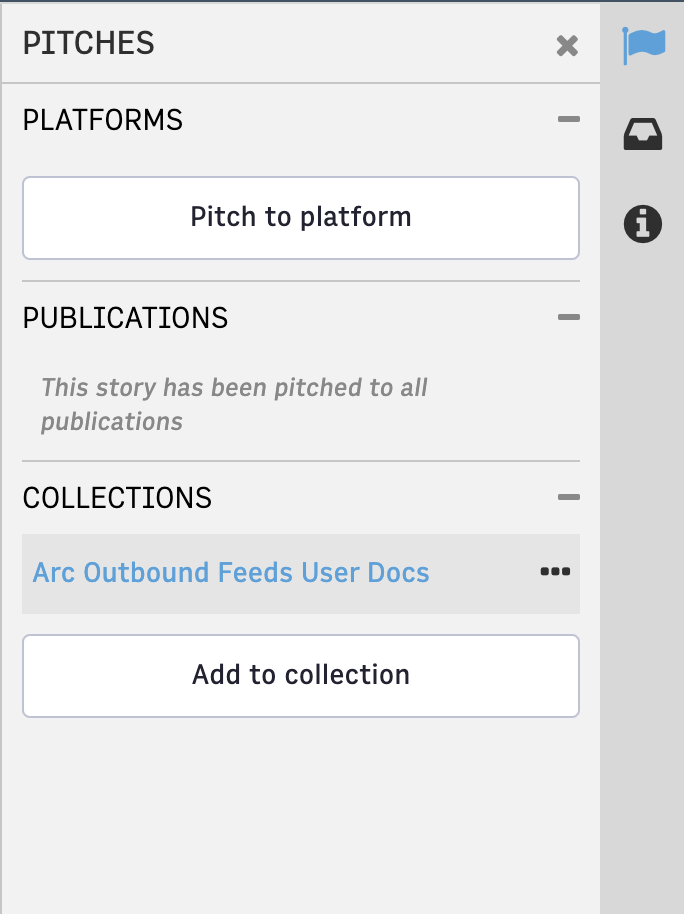Collapse the Publications section minus icon
The image size is (684, 914).
click(x=569, y=317)
